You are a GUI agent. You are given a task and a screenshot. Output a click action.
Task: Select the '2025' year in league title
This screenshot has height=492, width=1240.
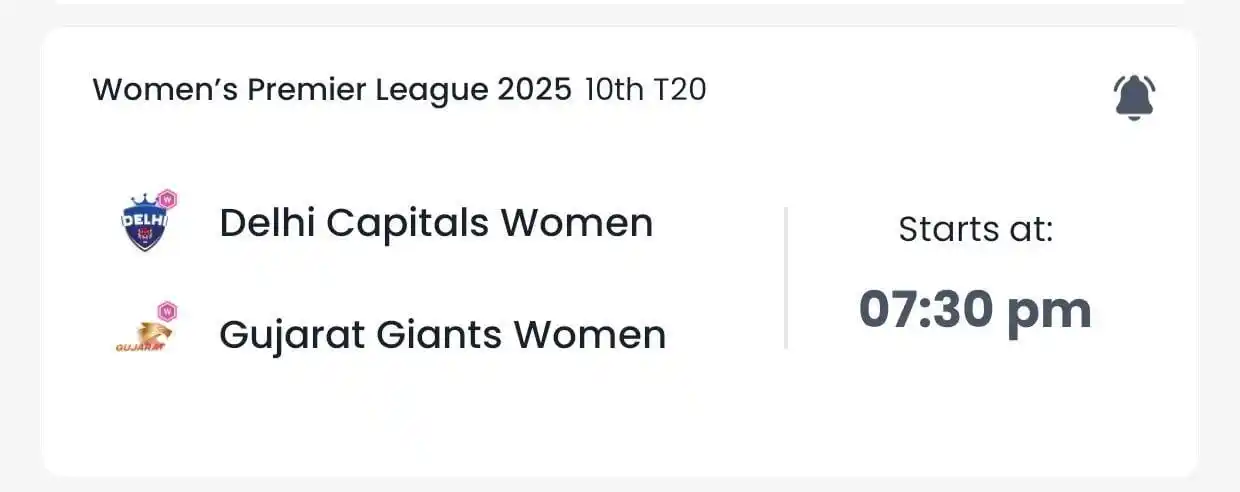[535, 90]
